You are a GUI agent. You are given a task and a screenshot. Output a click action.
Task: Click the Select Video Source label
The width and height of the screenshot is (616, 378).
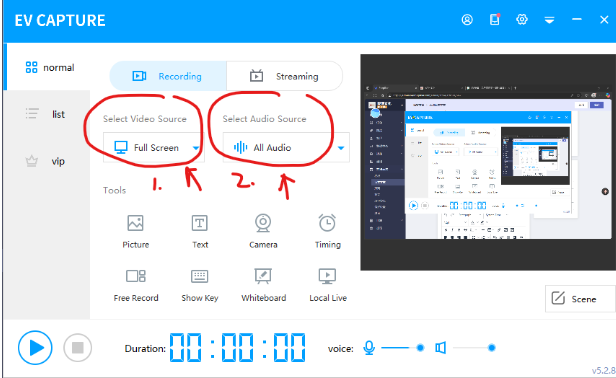point(145,119)
